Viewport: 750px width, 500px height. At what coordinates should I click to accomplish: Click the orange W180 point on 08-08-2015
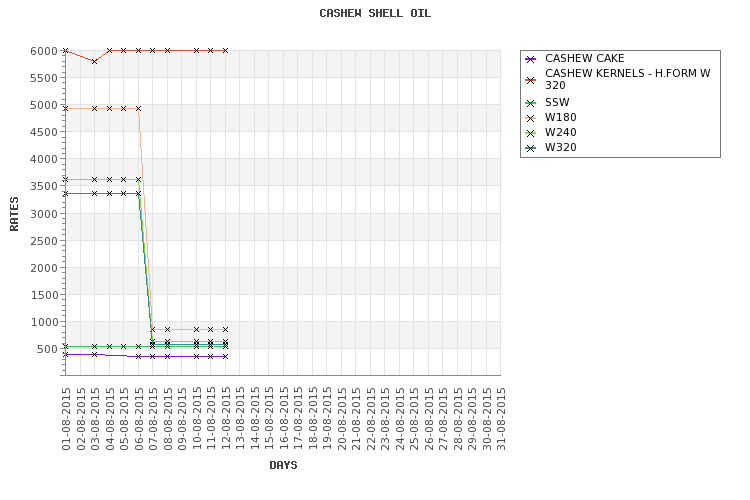click(x=167, y=329)
